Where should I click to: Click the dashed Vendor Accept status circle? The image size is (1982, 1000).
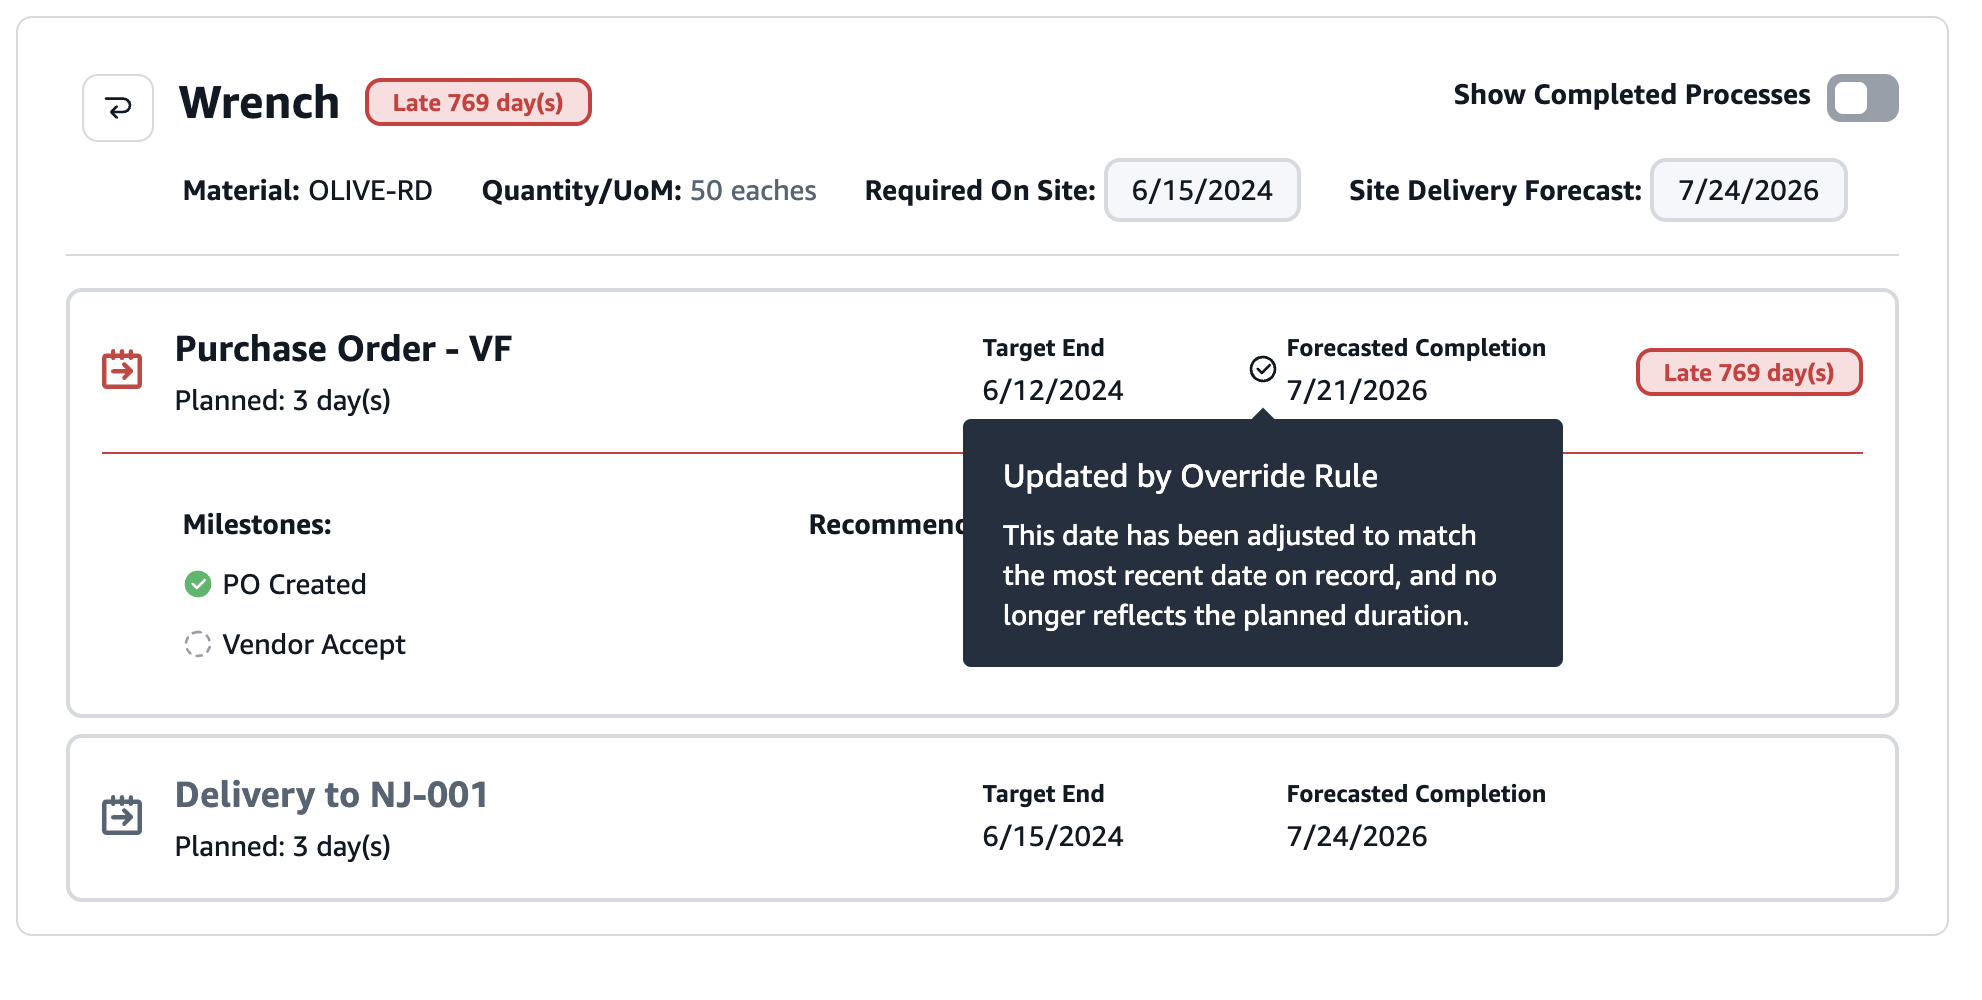click(198, 644)
